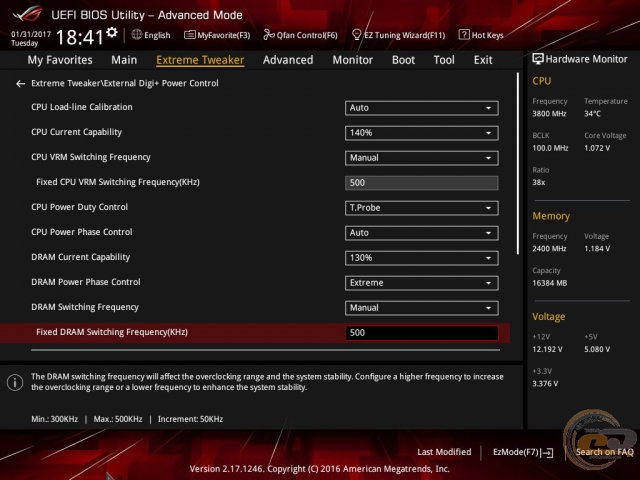Click the memory capacity 16384 MB value
Screen dimensions: 640x480
pos(549,283)
